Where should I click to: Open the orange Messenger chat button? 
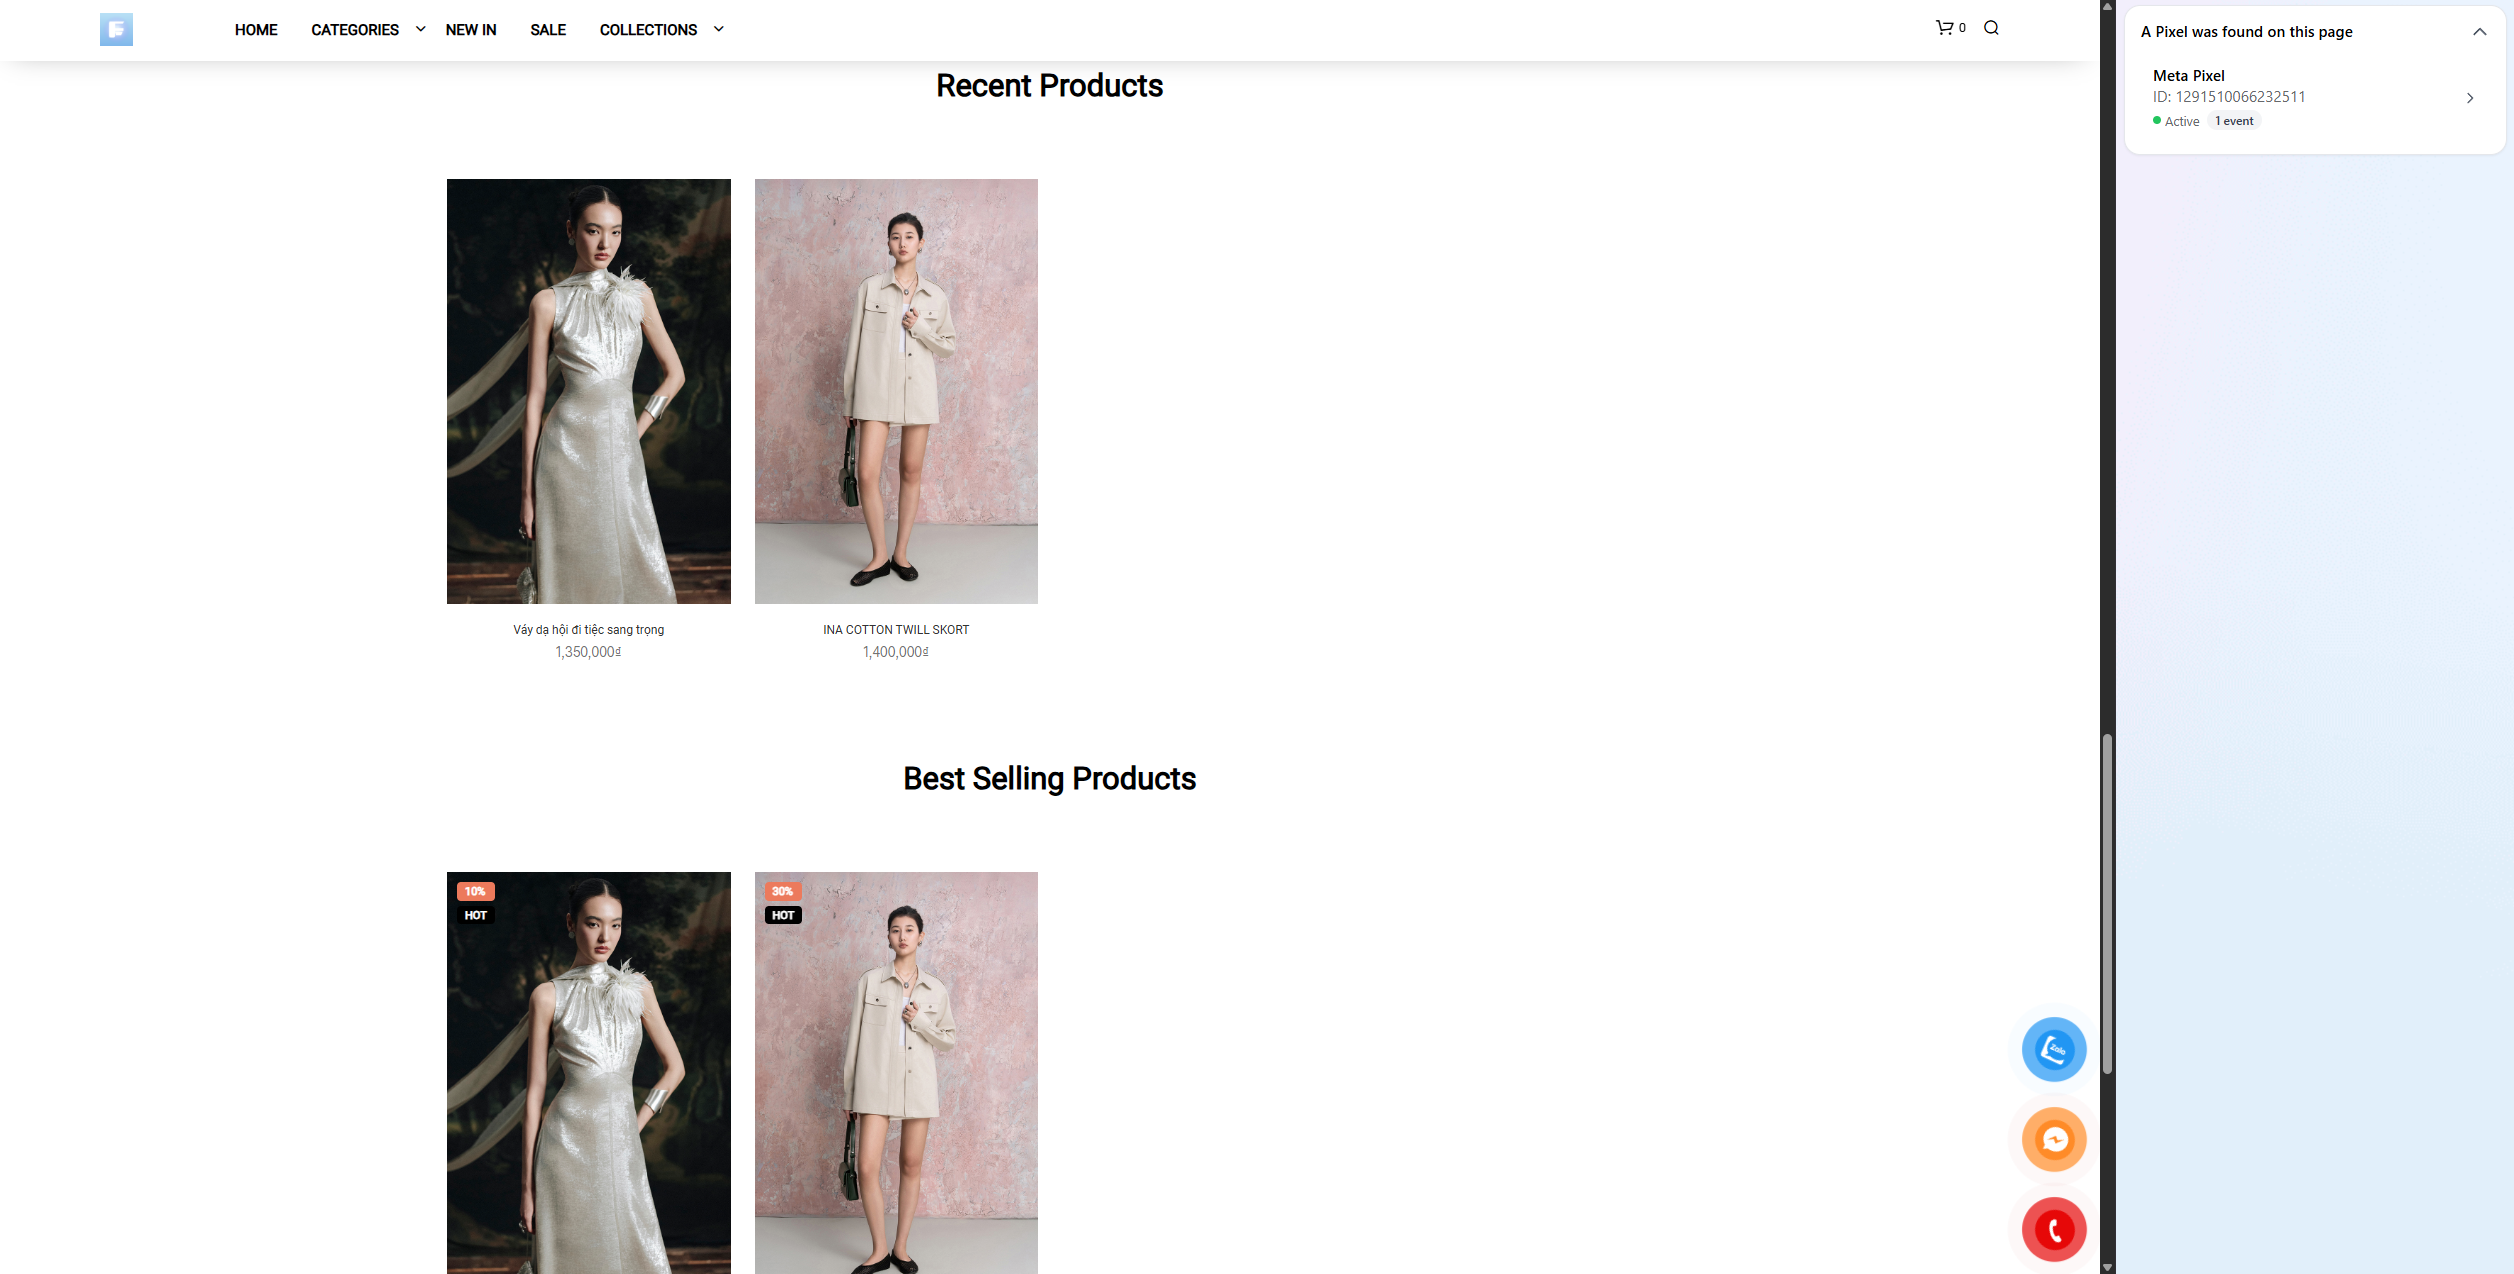[x=2053, y=1139]
